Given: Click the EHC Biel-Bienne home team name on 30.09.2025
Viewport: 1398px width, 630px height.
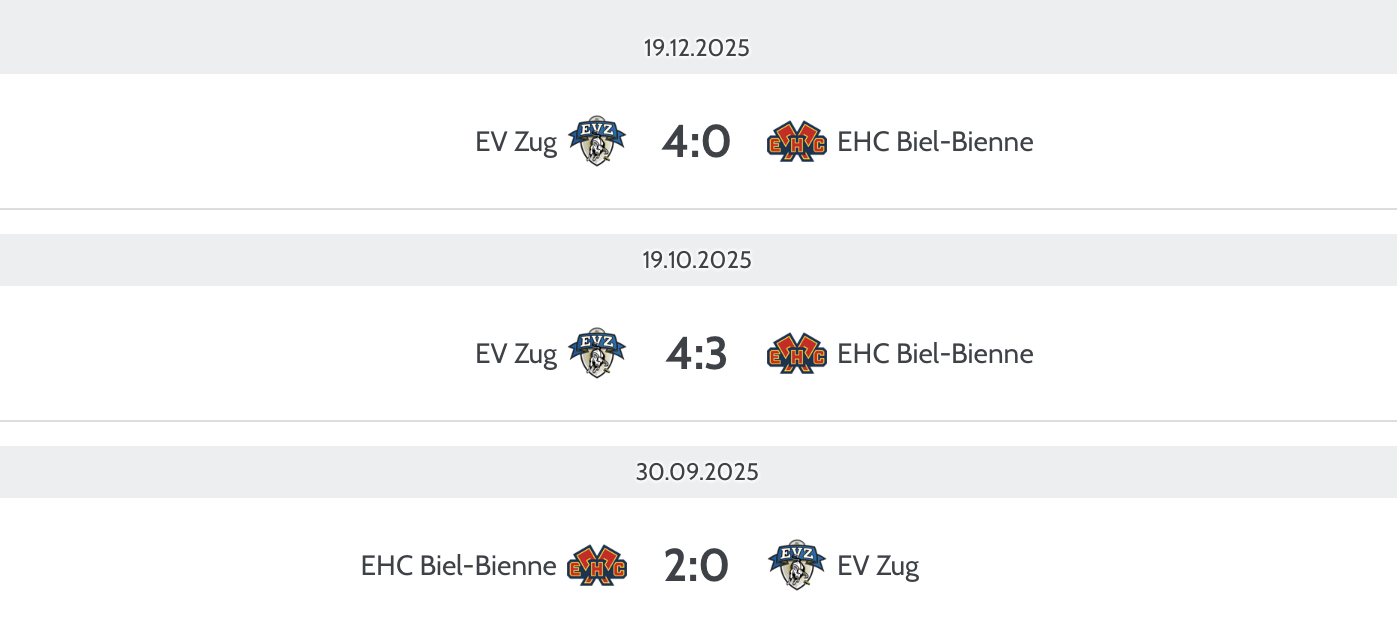Looking at the screenshot, I should 458,566.
